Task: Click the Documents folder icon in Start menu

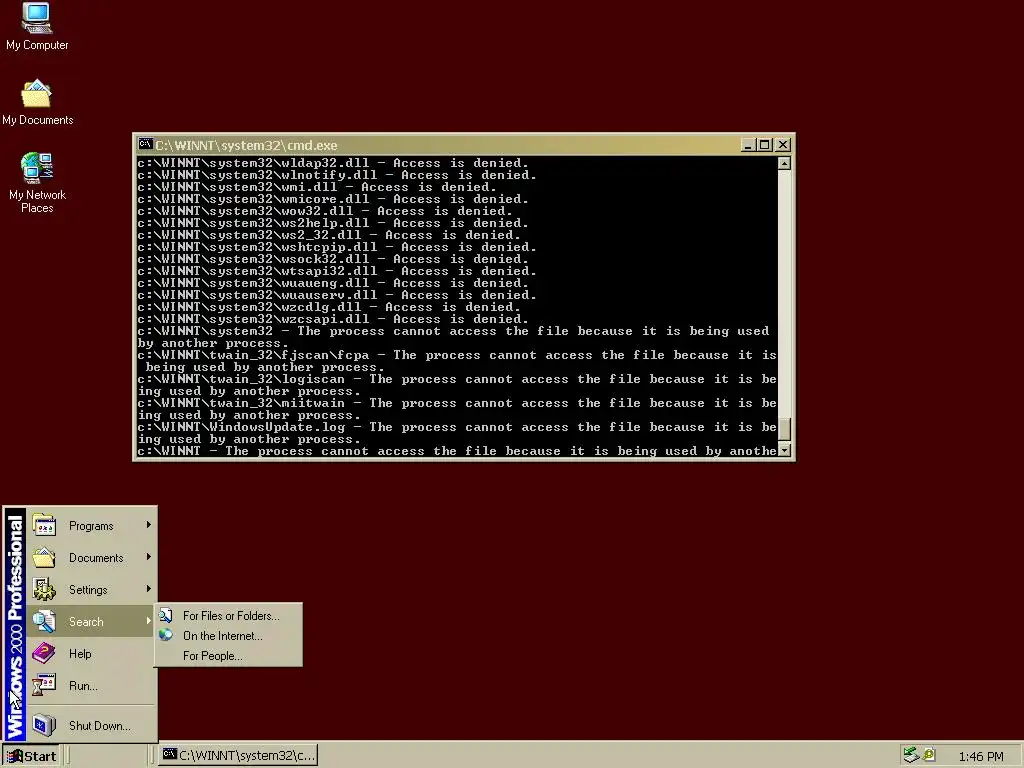Action: coord(44,557)
